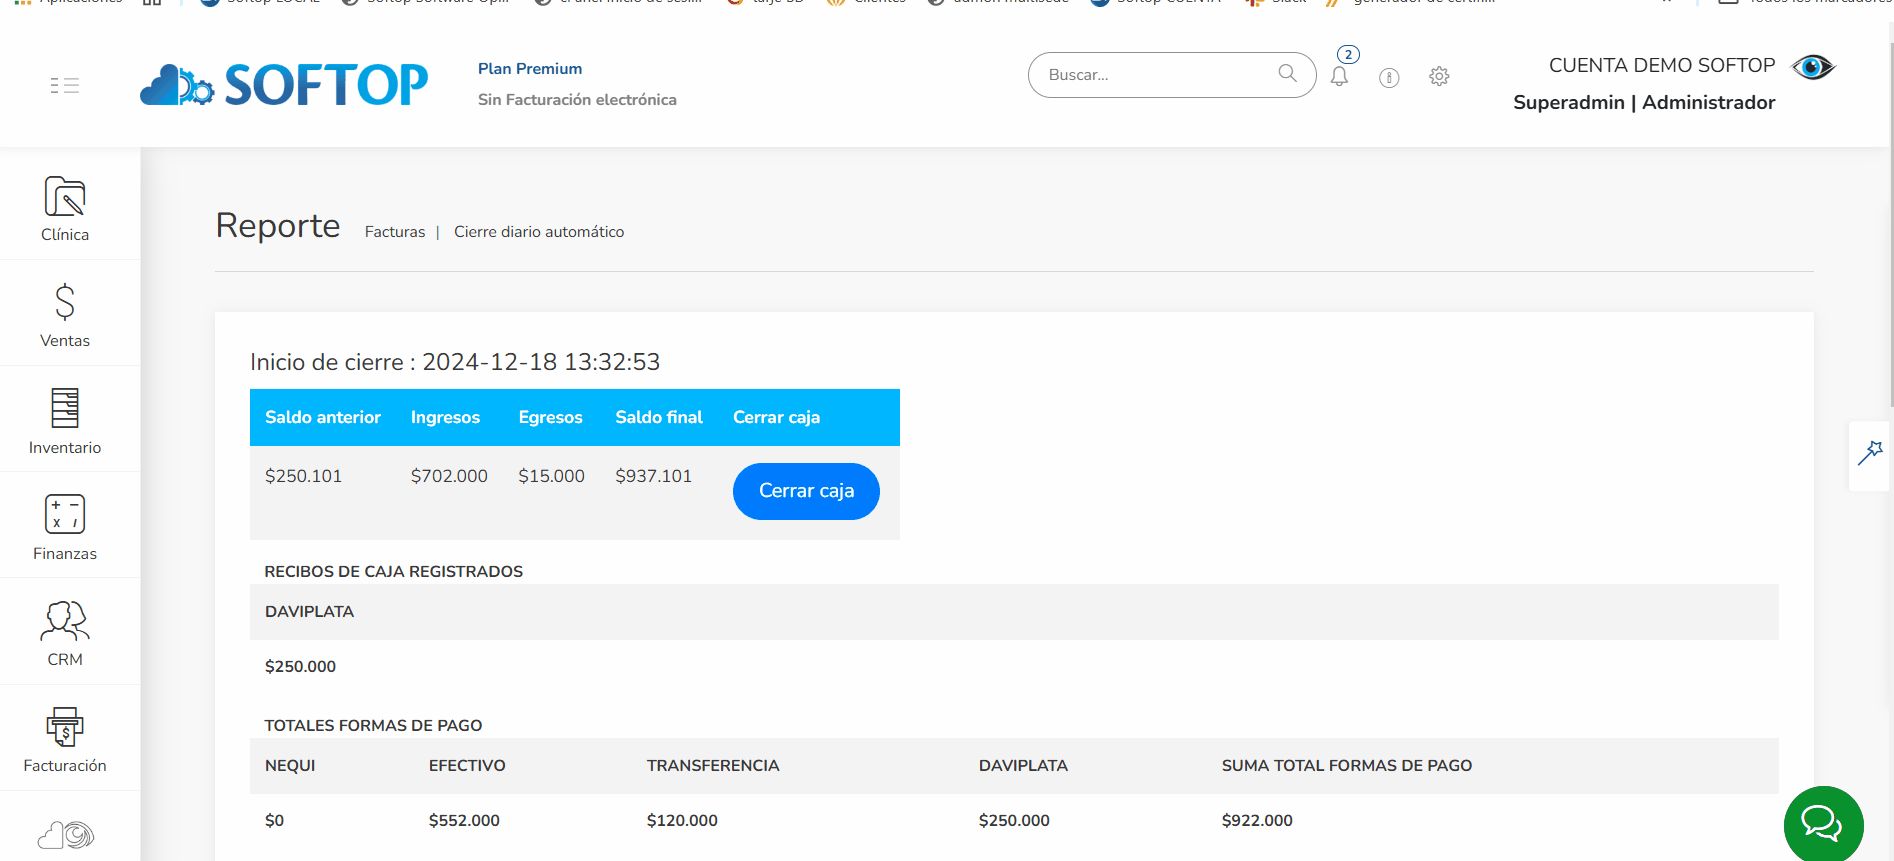Click the pin icon on right edge
This screenshot has height=861, width=1894.
[1870, 453]
